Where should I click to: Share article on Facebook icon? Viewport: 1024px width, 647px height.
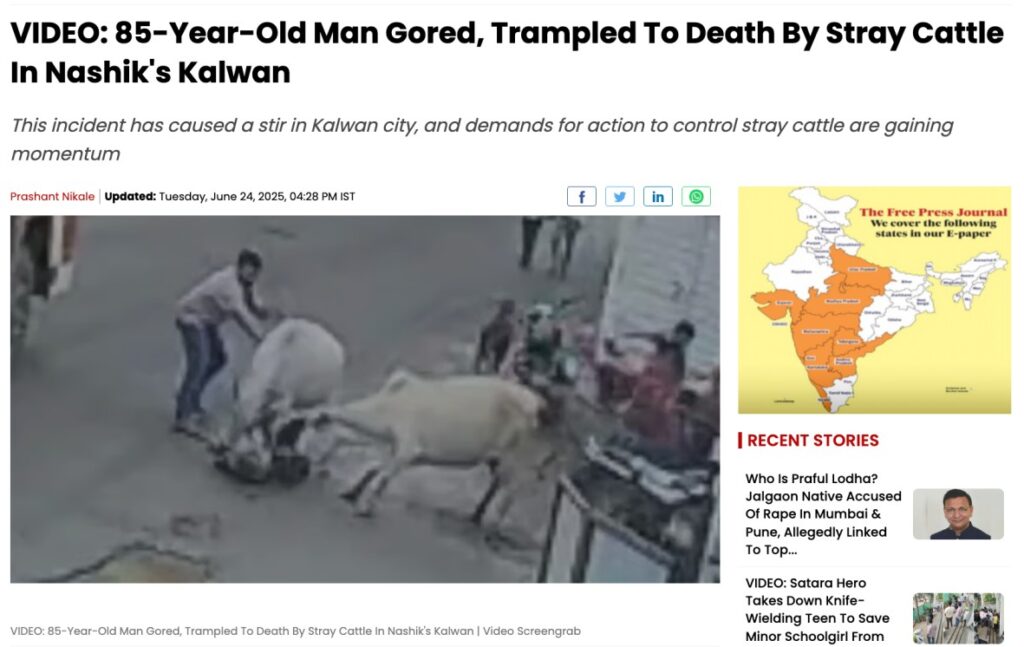[x=581, y=197]
